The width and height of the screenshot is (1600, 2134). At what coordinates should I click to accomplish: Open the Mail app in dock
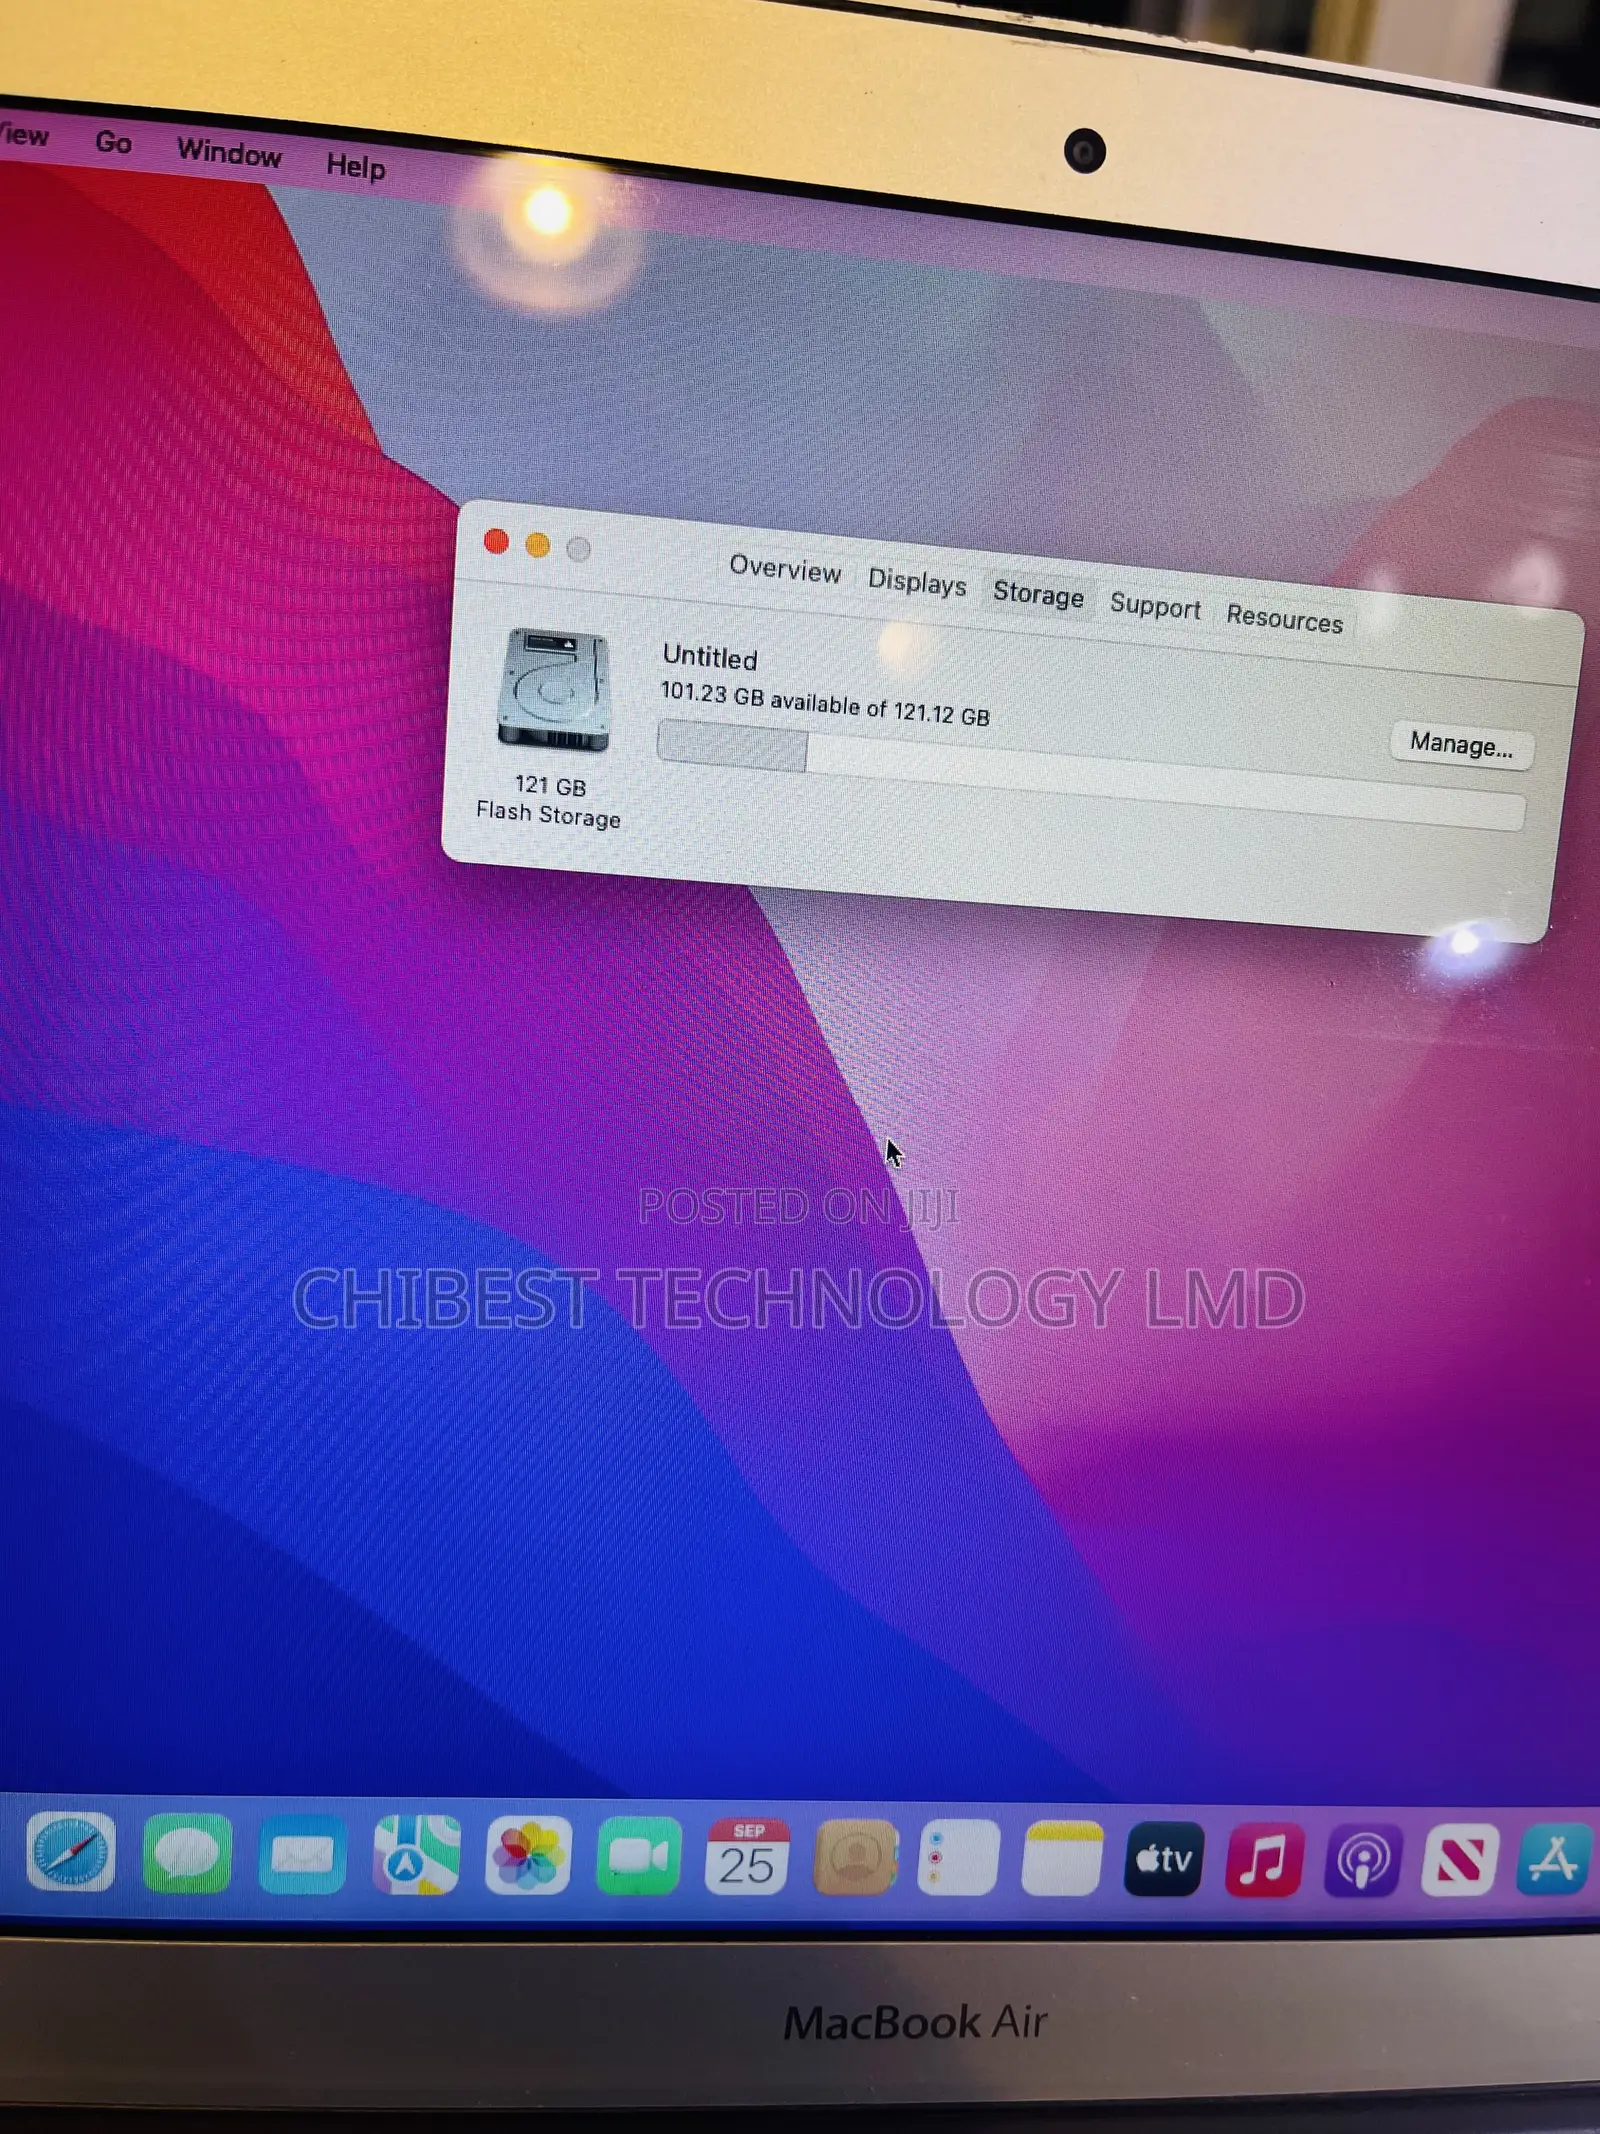pos(302,1854)
